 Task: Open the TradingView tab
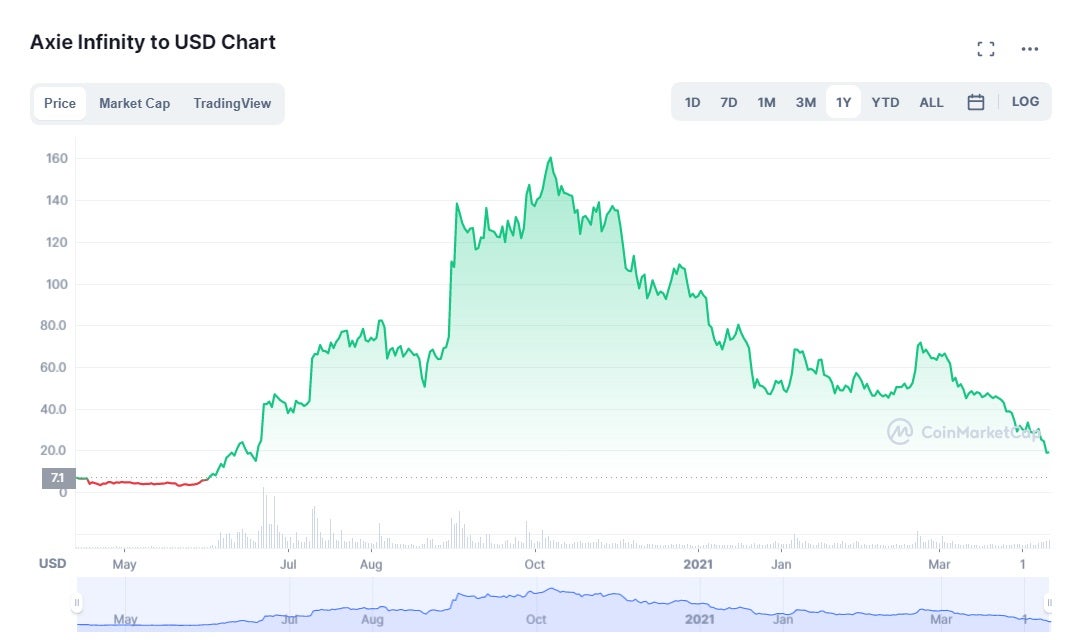231,103
